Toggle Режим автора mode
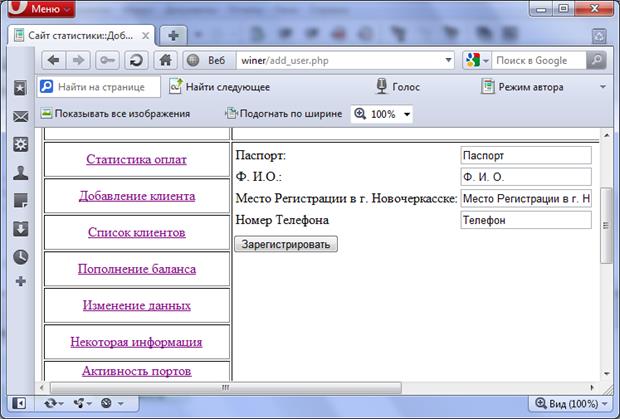The height and width of the screenshot is (419, 620). click(522, 87)
